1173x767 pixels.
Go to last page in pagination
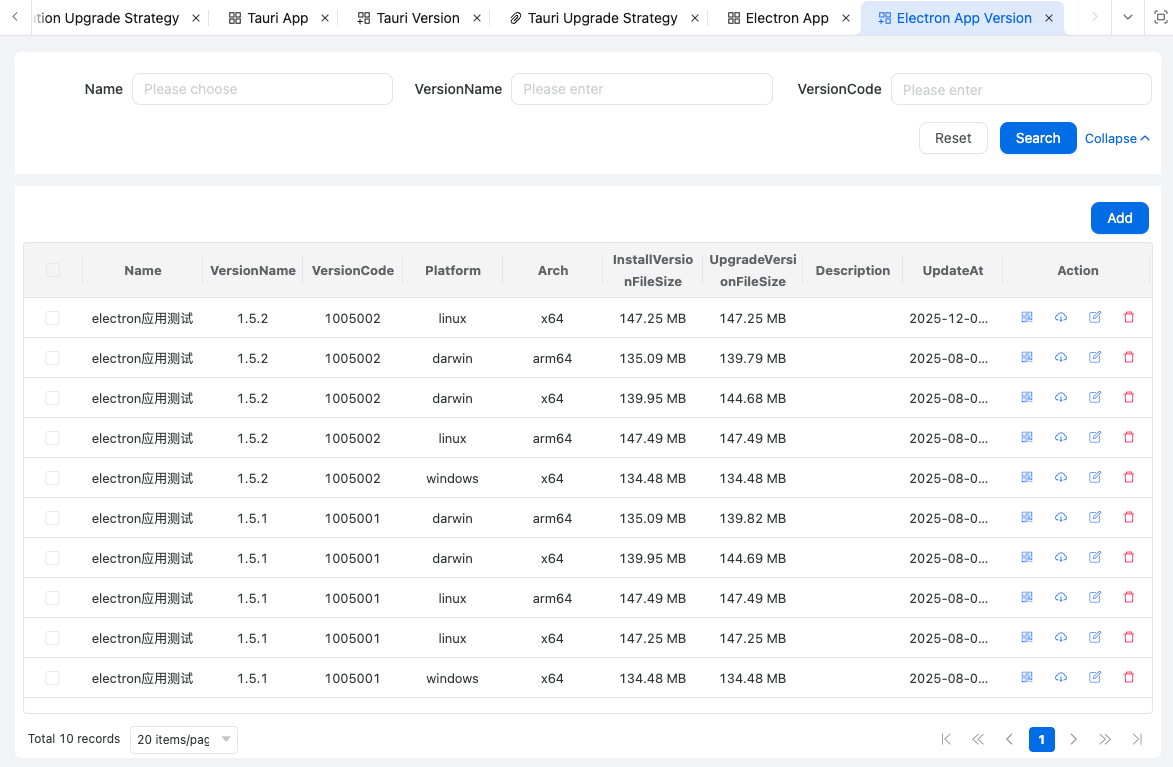[x=1137, y=739]
